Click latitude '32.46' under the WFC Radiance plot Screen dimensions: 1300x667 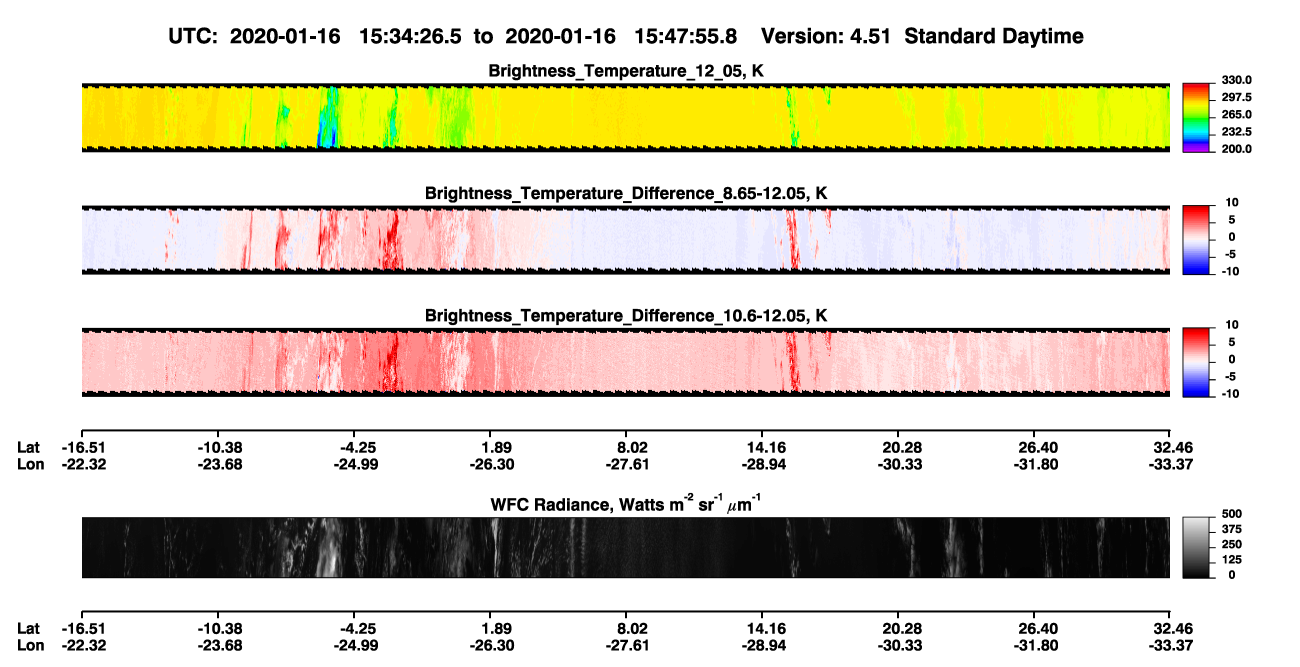pos(1169,628)
